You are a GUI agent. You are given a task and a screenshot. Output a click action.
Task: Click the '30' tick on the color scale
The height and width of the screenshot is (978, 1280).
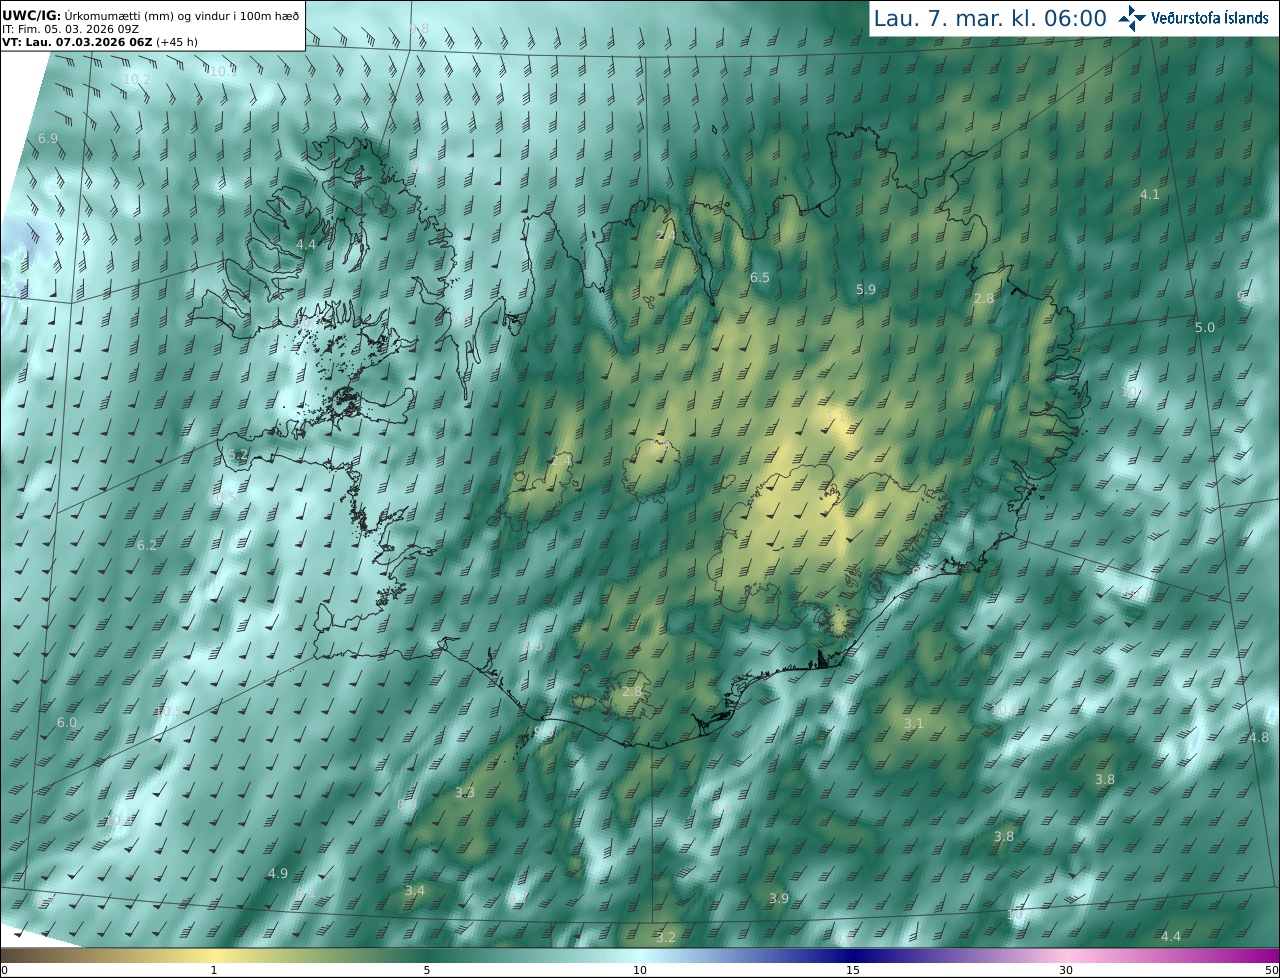(1066, 970)
